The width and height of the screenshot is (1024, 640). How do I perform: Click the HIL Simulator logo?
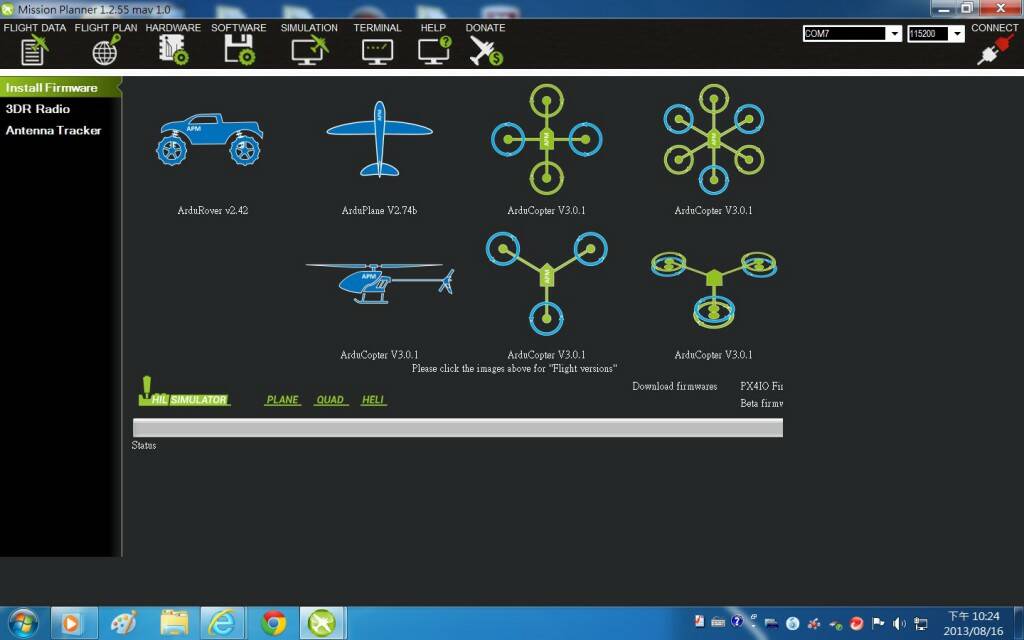pyautogui.click(x=184, y=391)
